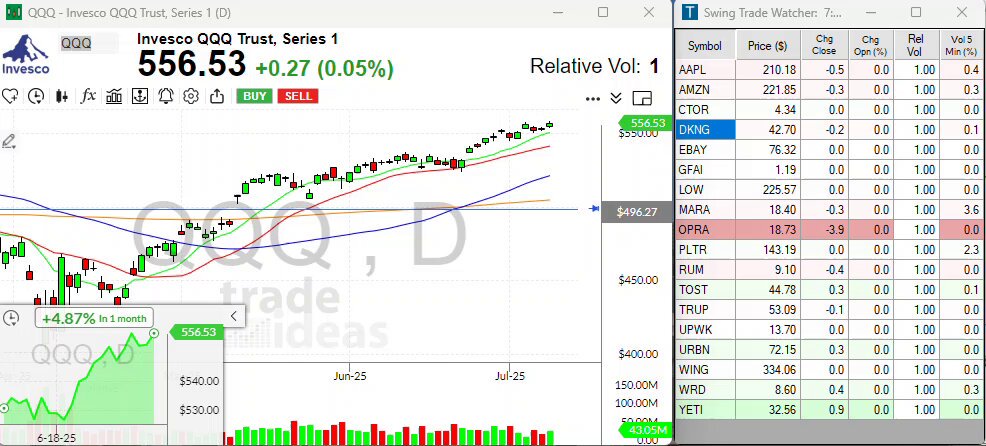986x446 pixels.
Task: Select the TRUP row symbol
Action: 704,309
